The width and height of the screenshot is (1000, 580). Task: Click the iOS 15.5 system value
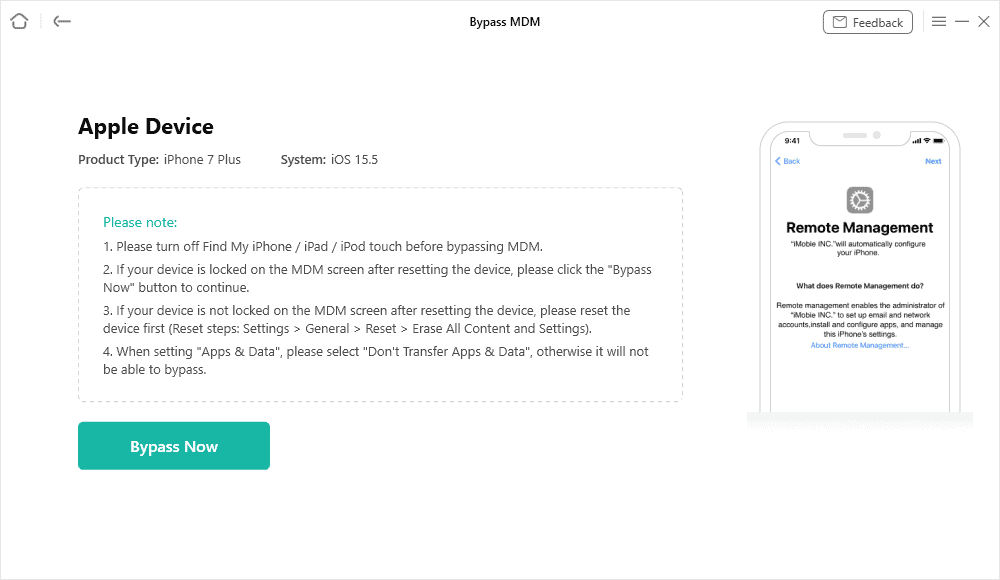[x=355, y=159]
